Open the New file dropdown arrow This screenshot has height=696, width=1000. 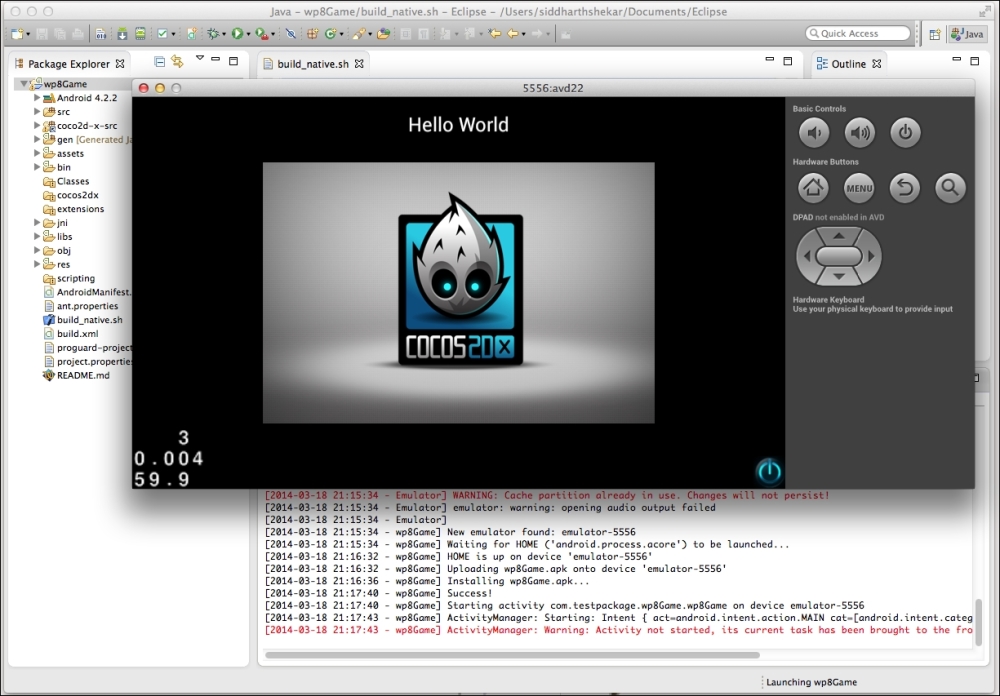(28, 34)
